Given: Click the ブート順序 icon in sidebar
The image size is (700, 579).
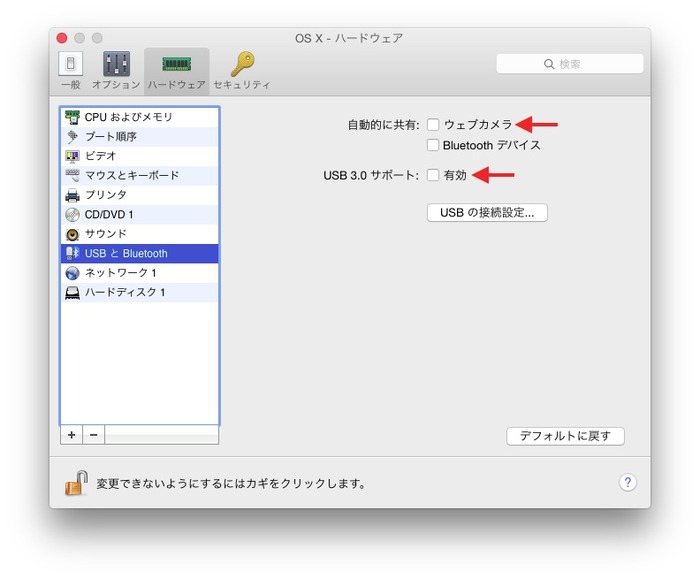Looking at the screenshot, I should [x=72, y=137].
